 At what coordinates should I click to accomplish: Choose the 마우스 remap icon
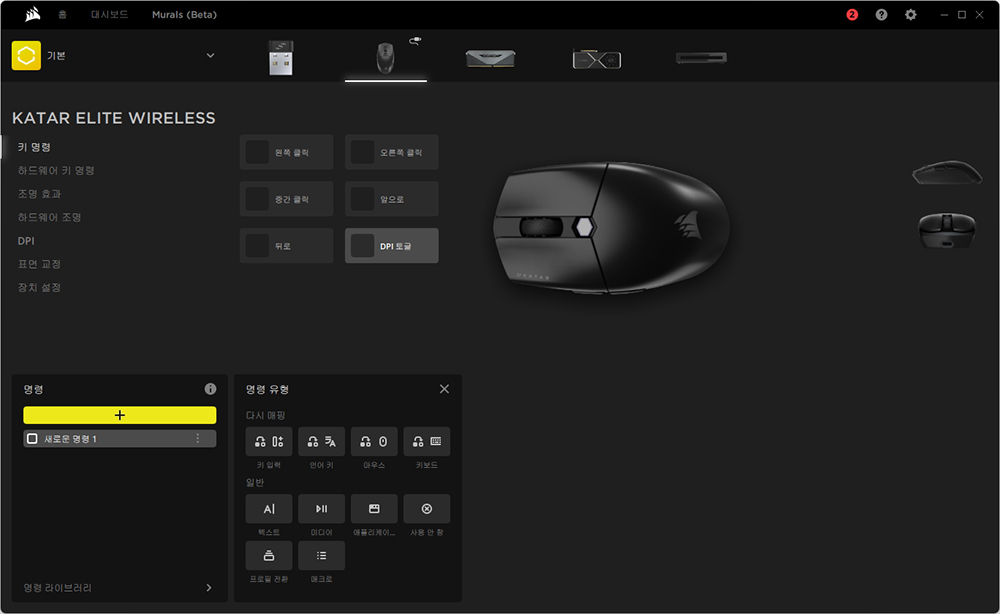click(x=374, y=441)
